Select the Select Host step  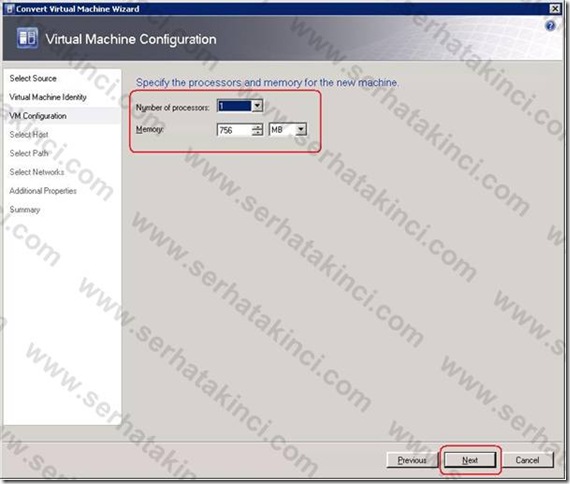(x=29, y=135)
